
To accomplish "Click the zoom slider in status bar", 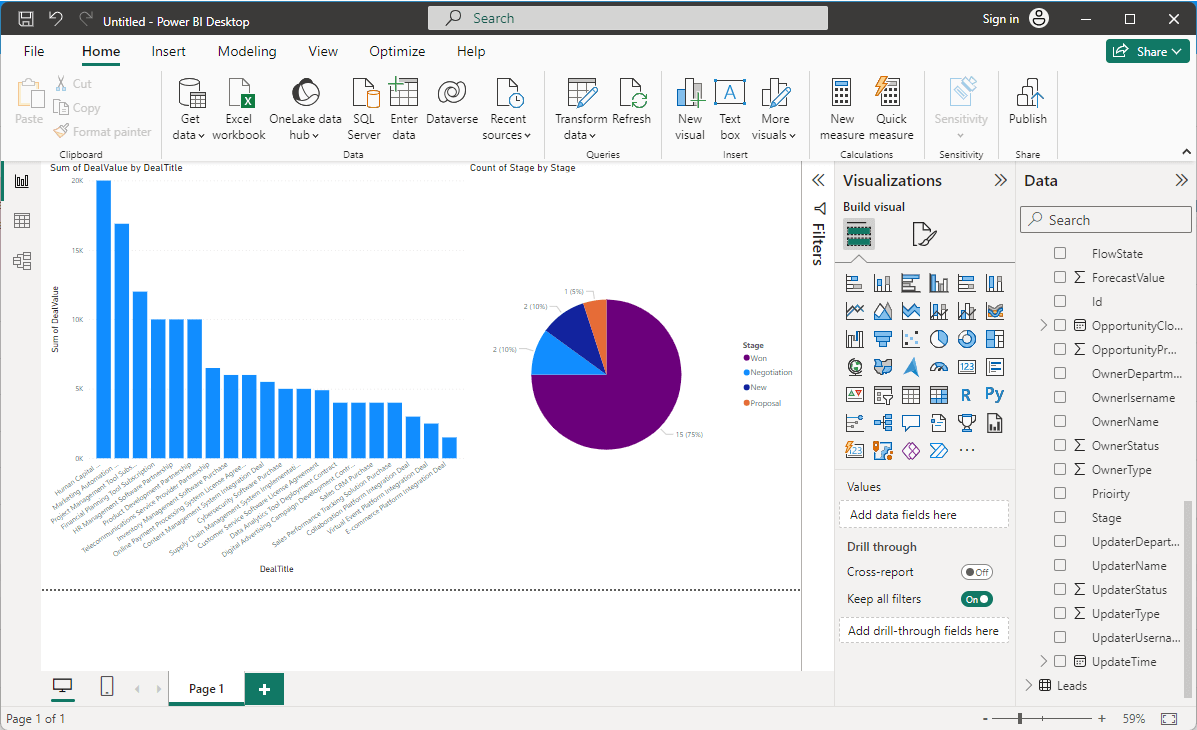I will [1020, 718].
